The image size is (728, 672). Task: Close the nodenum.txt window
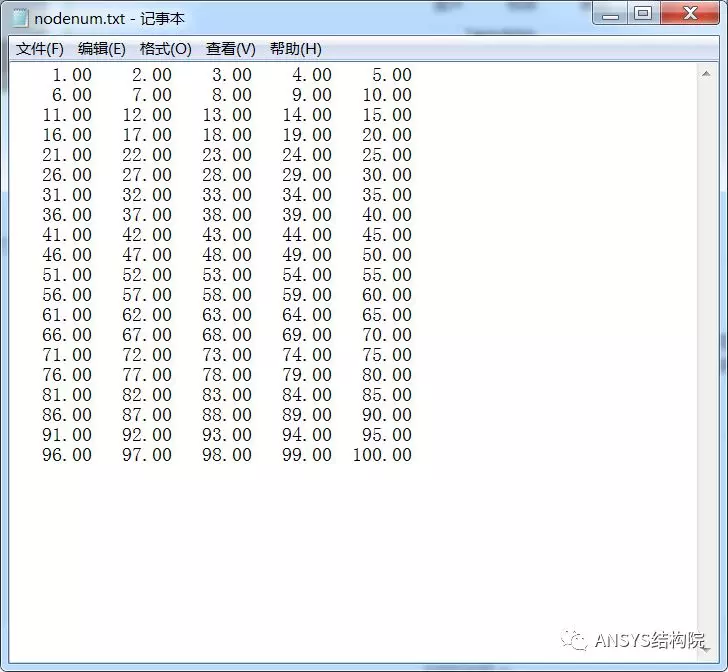(690, 14)
